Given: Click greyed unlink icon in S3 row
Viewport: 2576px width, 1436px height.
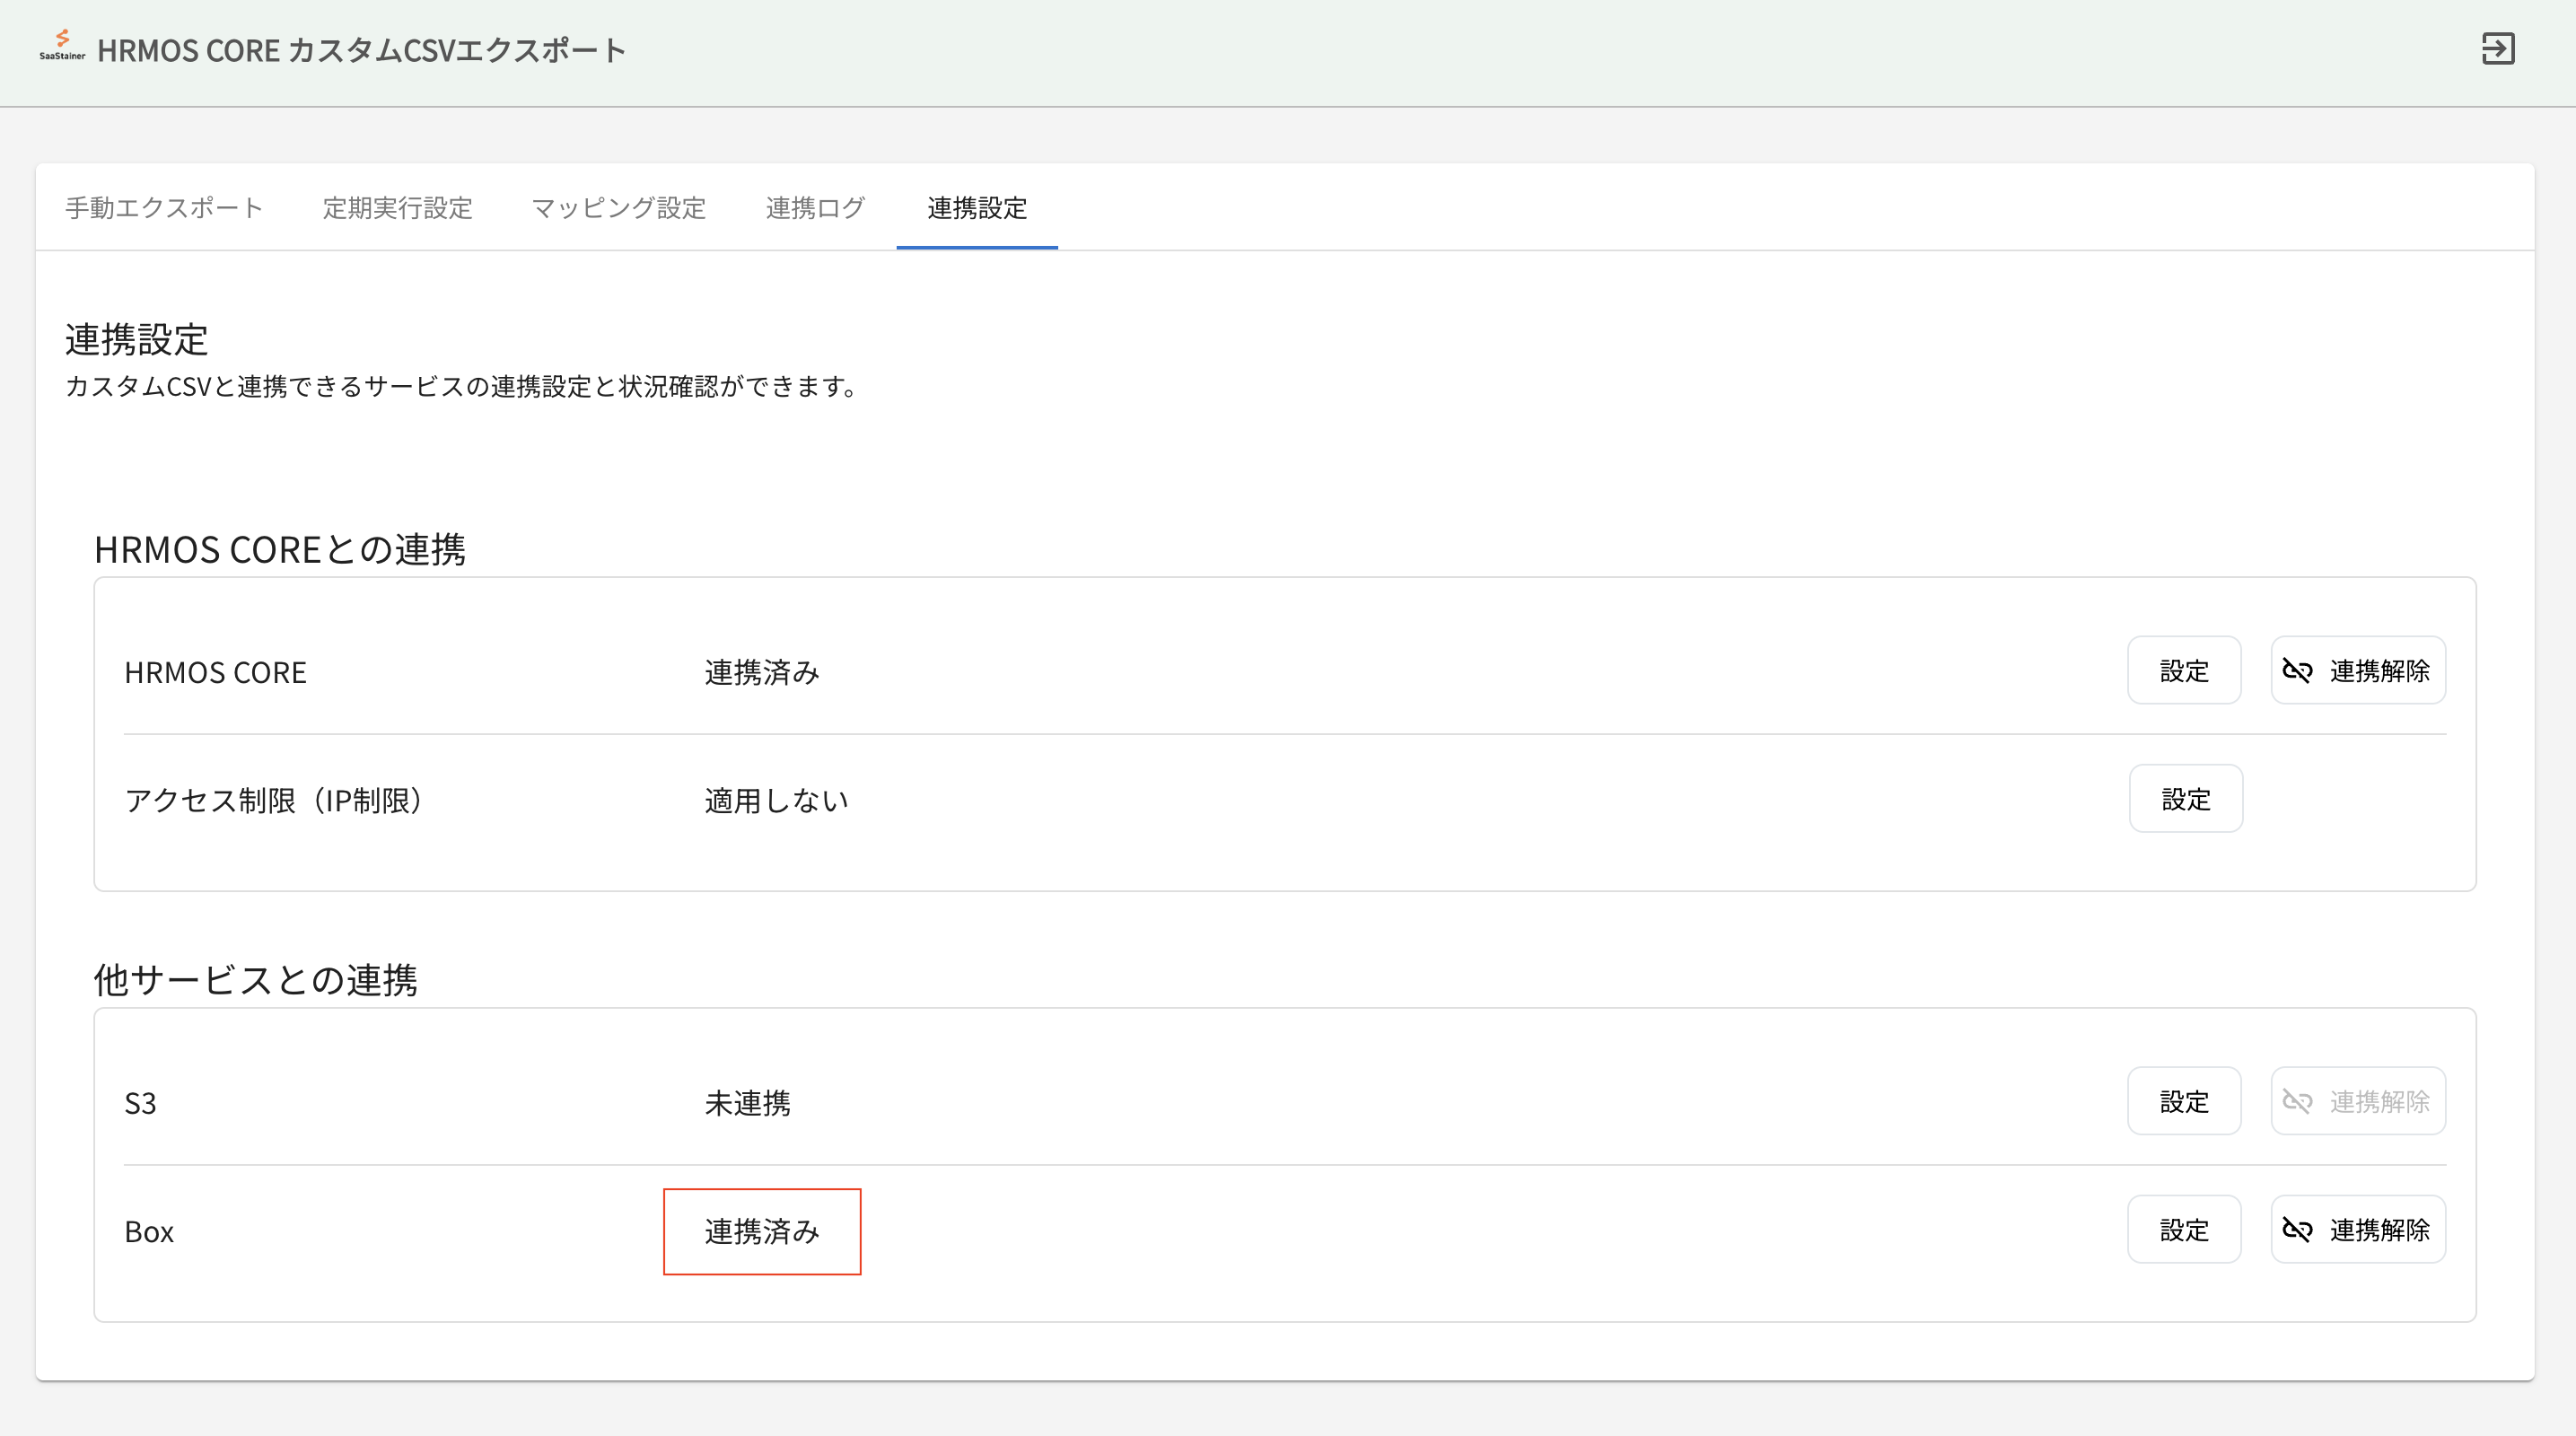Looking at the screenshot, I should point(2297,1102).
